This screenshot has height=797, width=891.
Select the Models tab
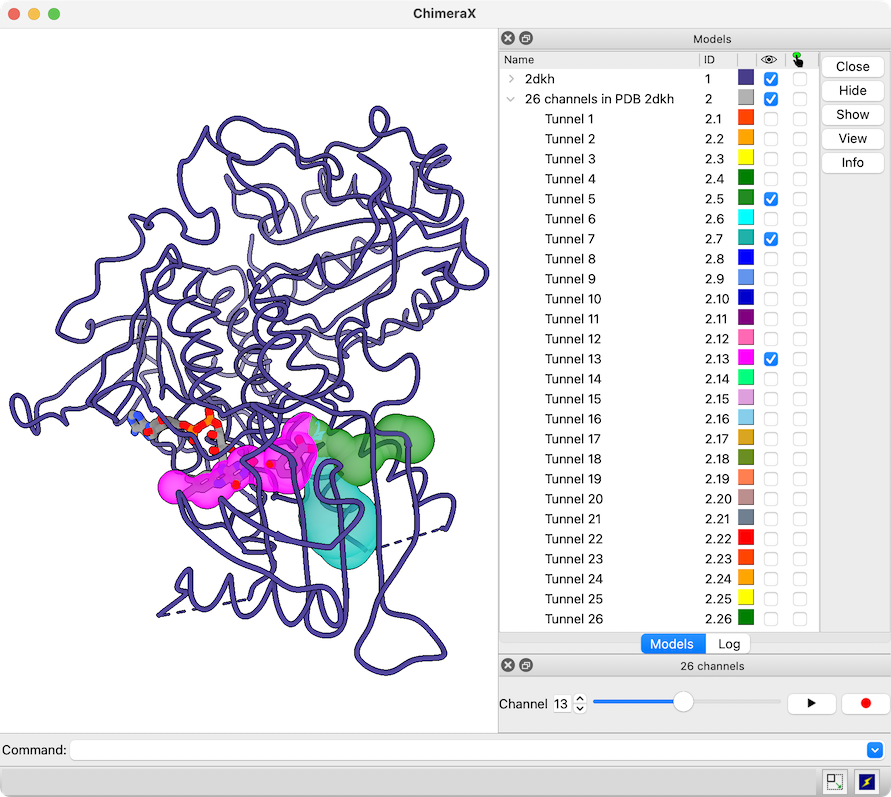(x=672, y=644)
